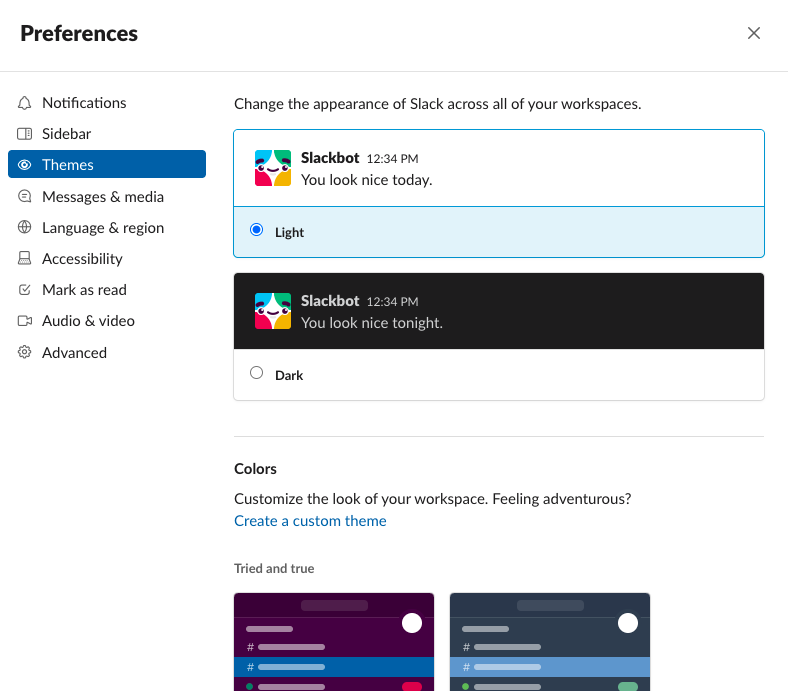Click the check icon beside Mark as read
The image size is (788, 691).
[24, 289]
